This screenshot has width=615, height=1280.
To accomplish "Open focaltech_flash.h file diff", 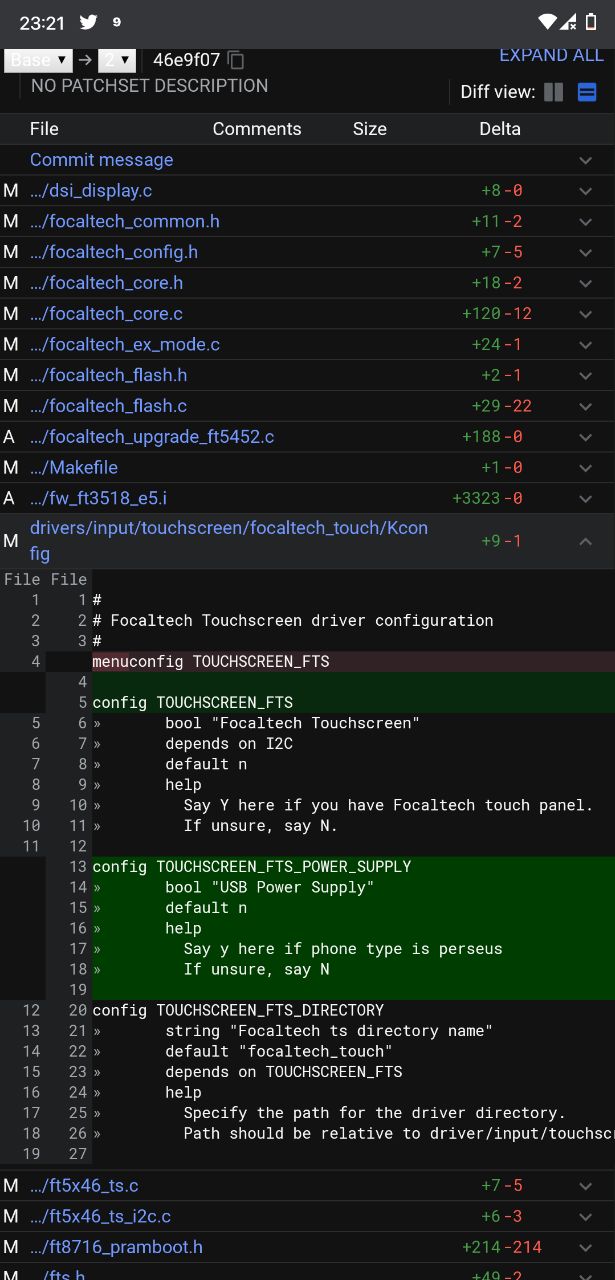I will (x=109, y=376).
